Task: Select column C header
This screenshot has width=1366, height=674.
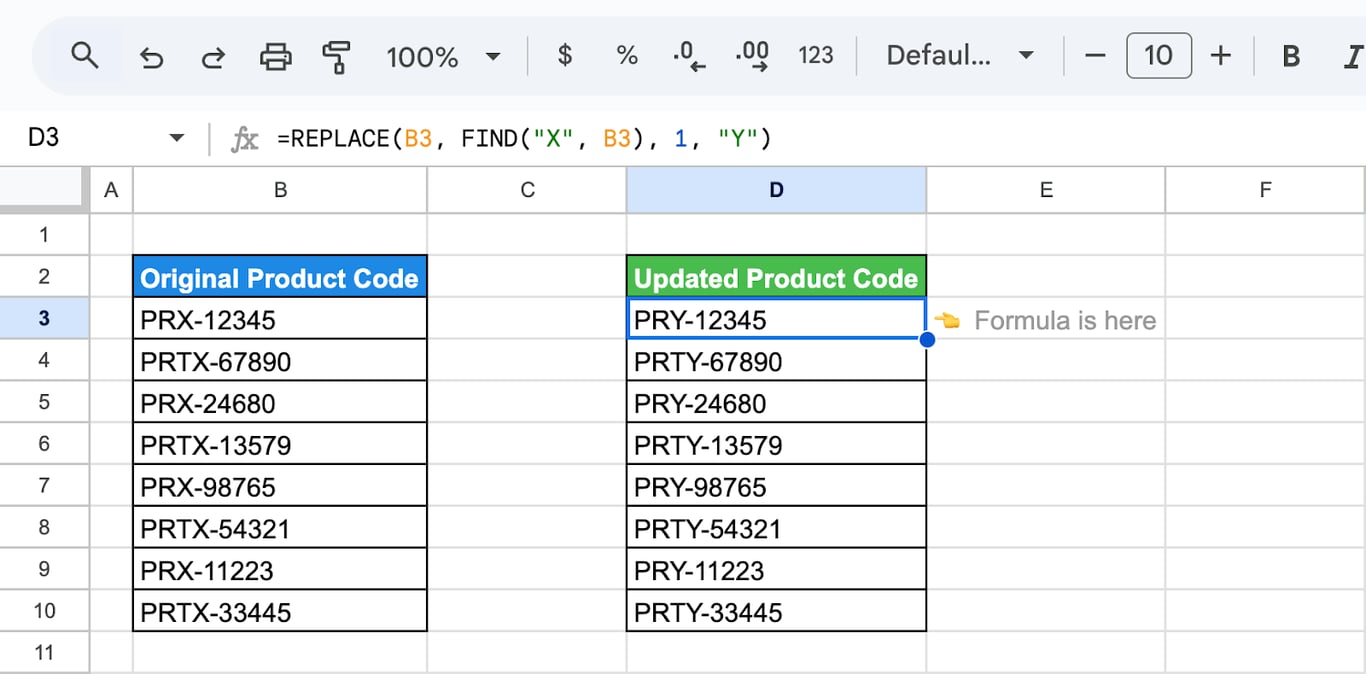Action: pos(527,190)
